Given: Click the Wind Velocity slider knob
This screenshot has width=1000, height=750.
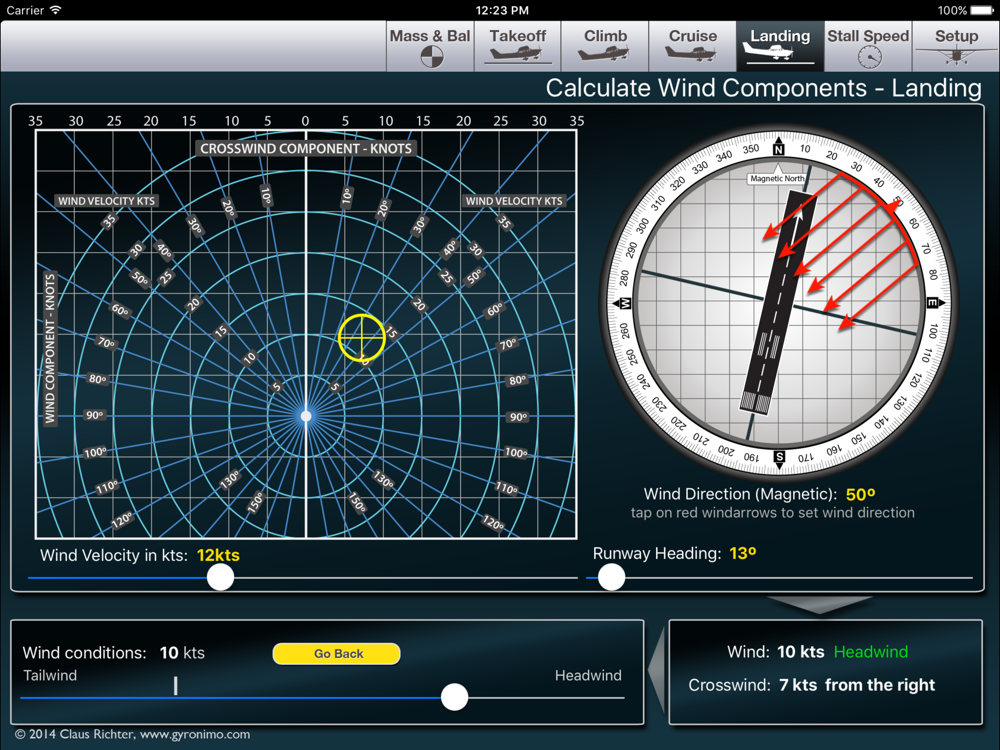Looking at the screenshot, I should click(x=221, y=578).
